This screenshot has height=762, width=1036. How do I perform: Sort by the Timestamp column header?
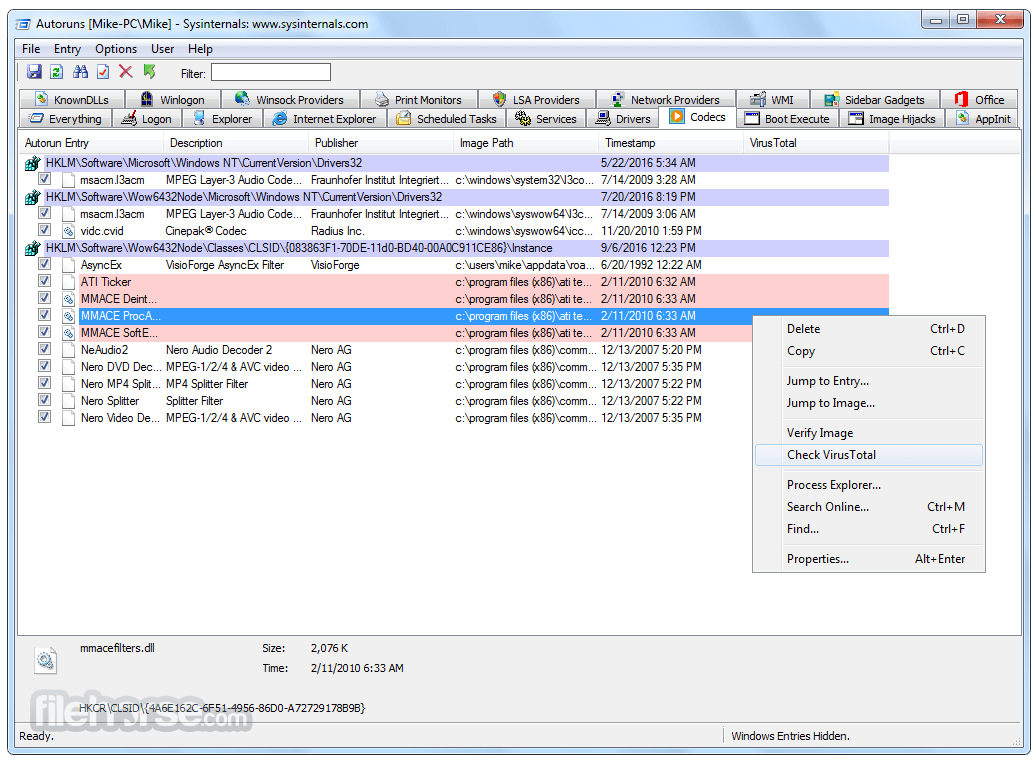click(671, 143)
